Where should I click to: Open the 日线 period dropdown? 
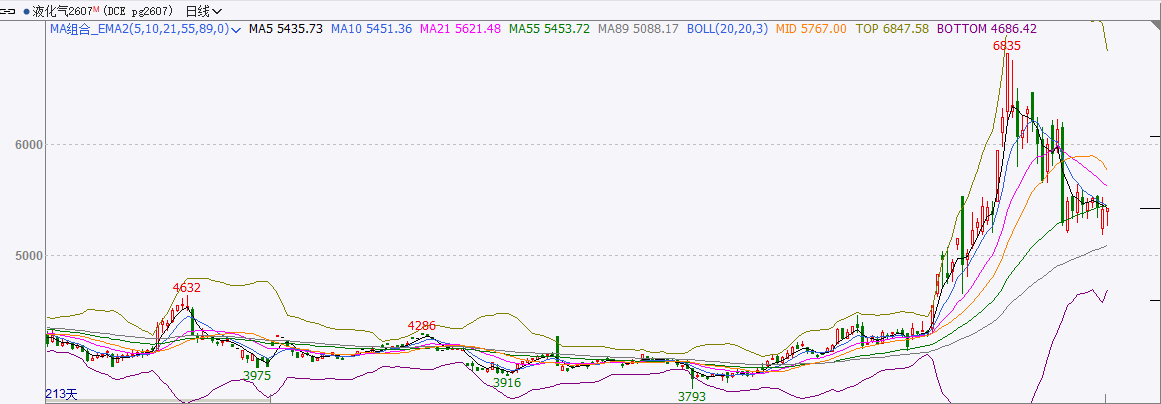204,11
